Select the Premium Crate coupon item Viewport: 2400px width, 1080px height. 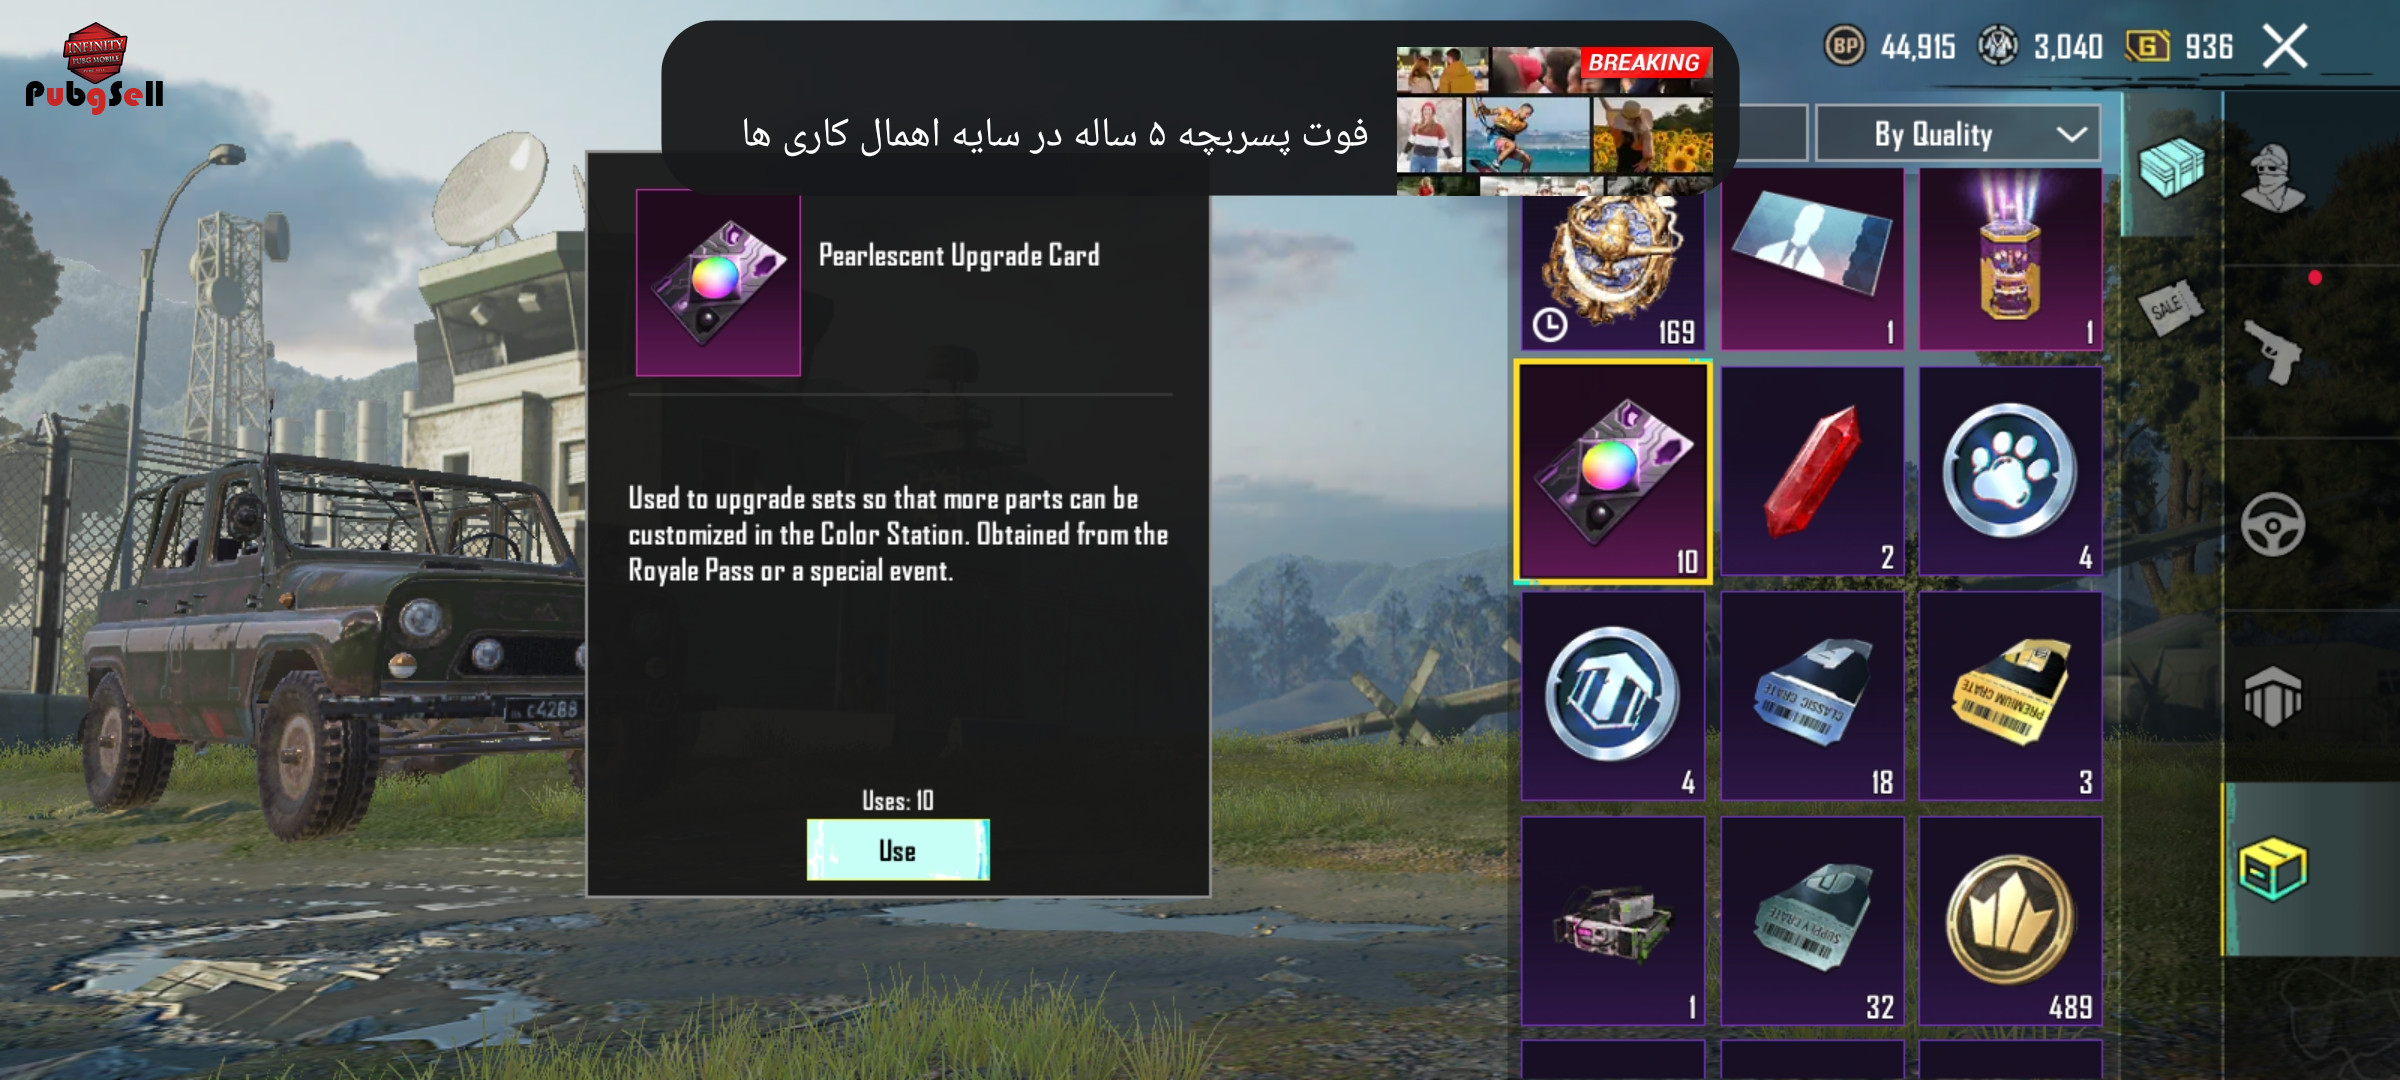[2010, 696]
